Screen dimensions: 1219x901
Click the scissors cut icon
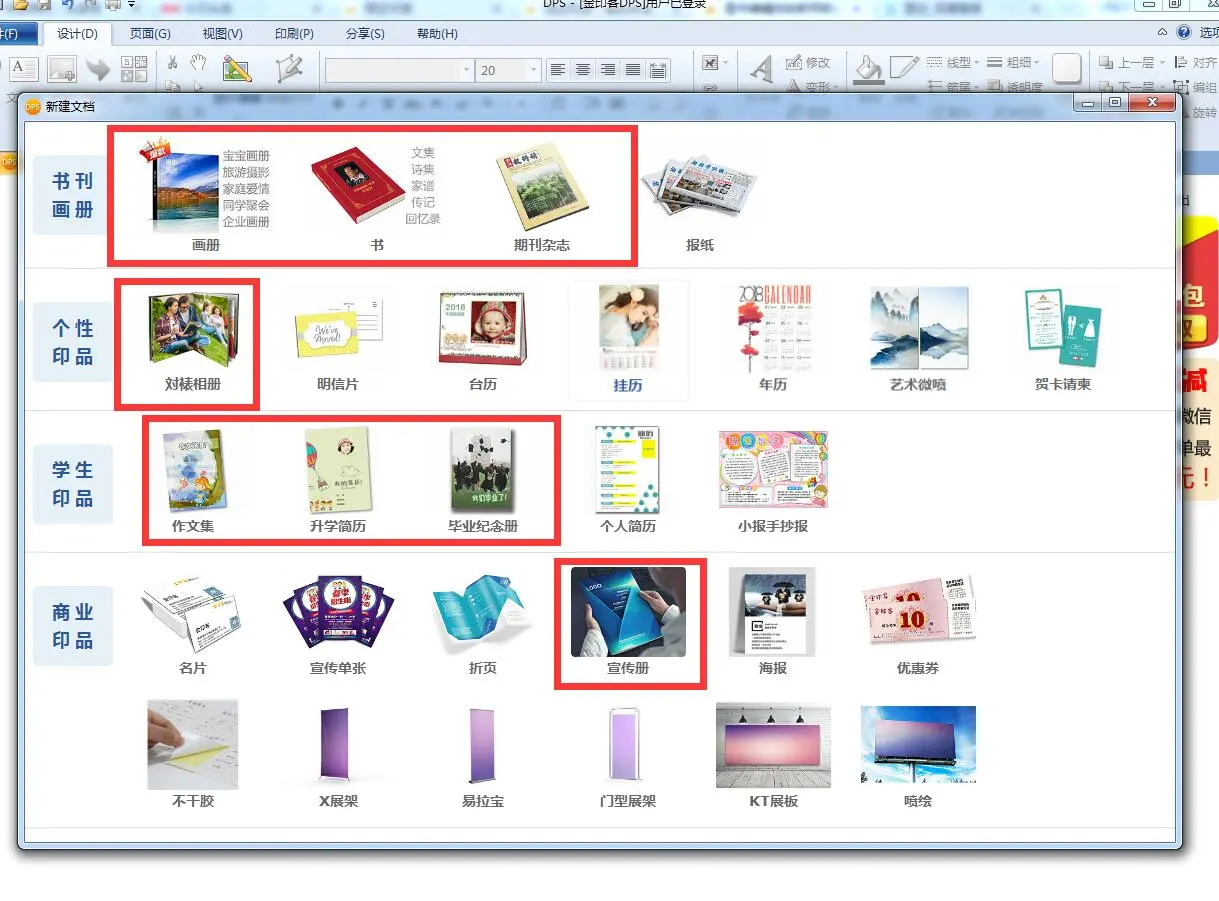172,62
